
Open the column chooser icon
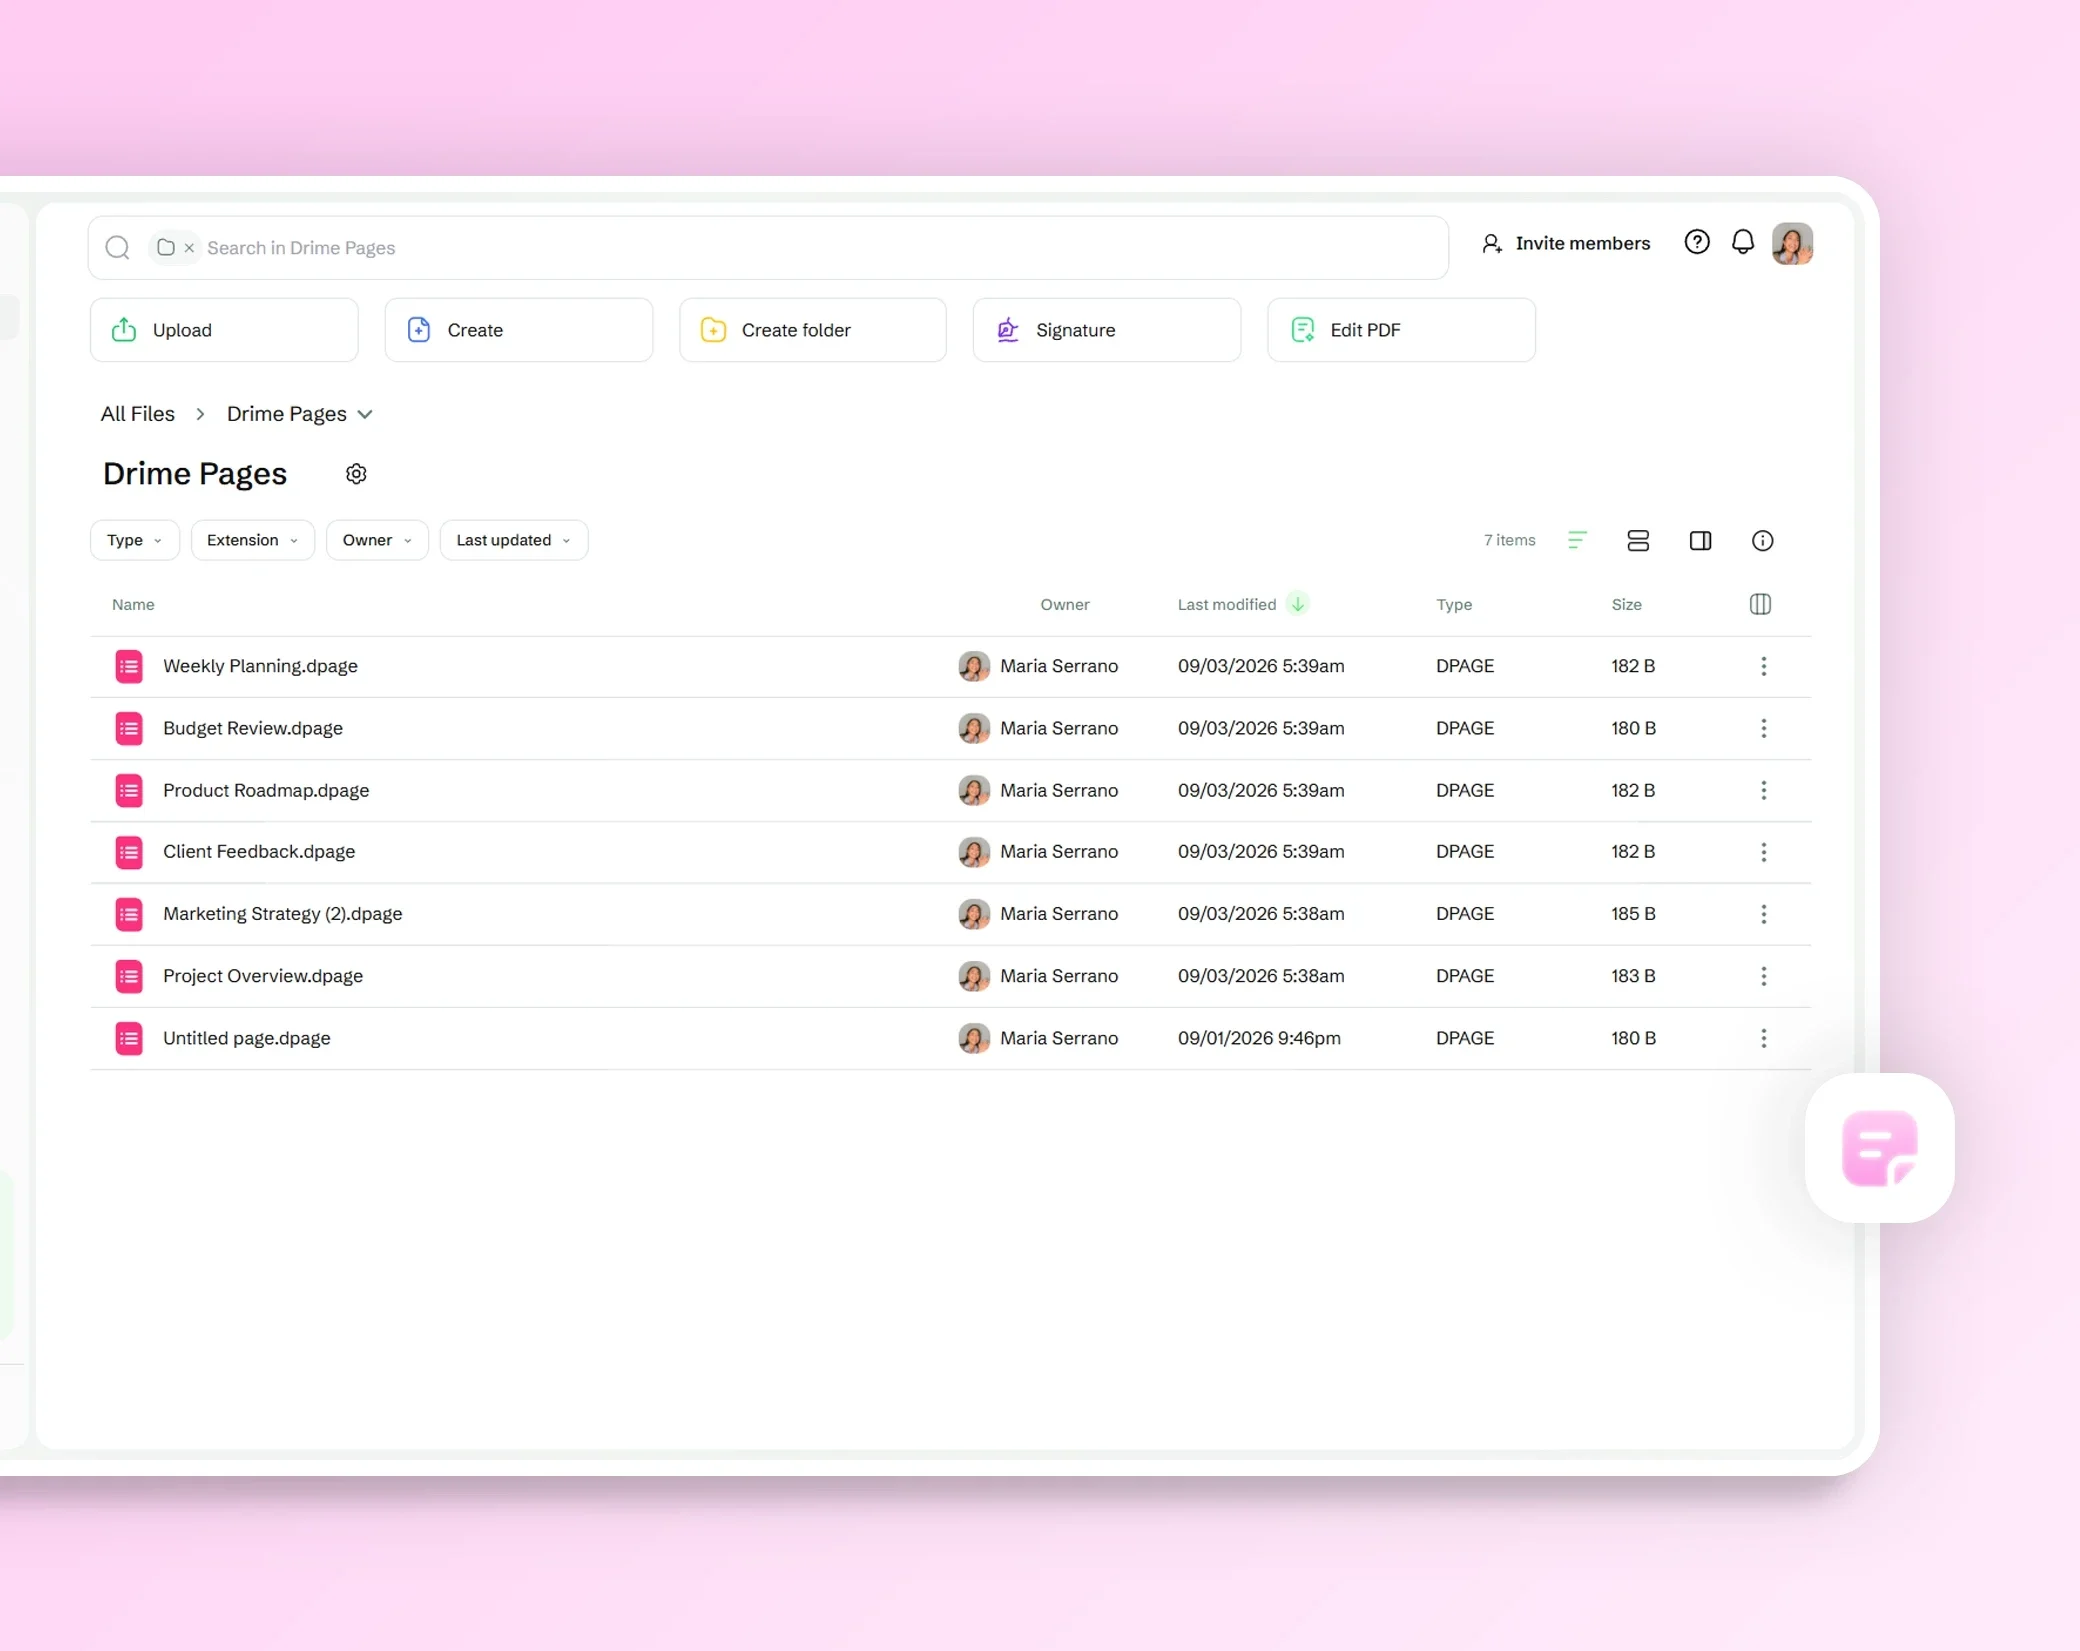(1760, 604)
